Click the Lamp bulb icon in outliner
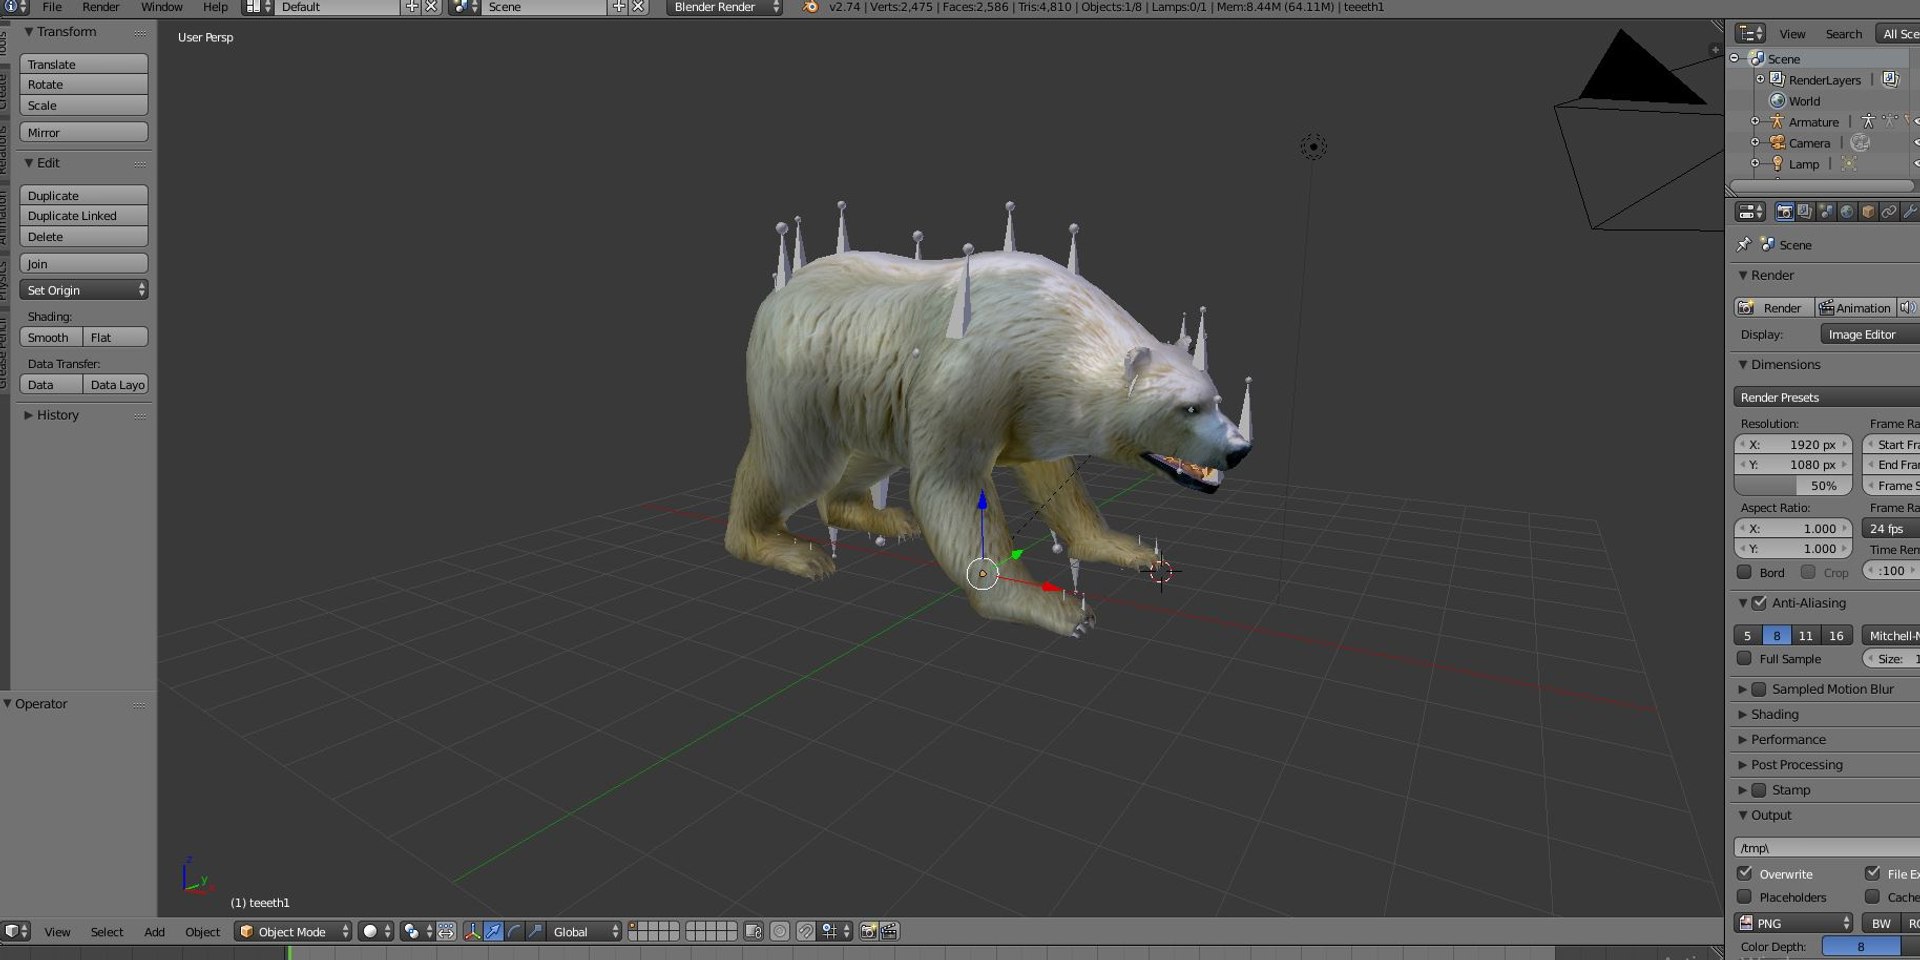 (x=1777, y=164)
